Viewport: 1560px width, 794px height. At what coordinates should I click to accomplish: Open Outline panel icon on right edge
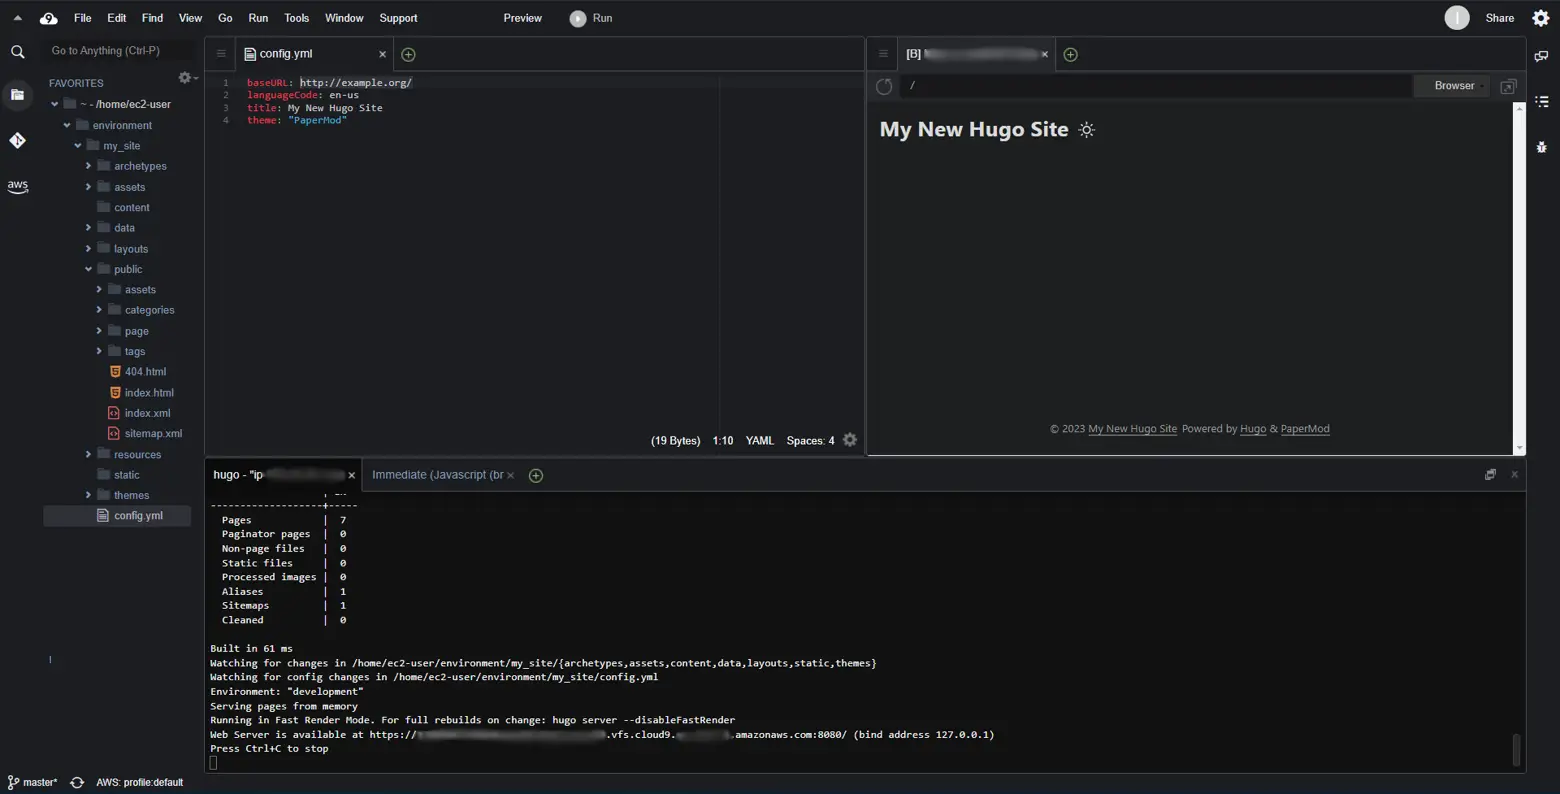click(1541, 101)
